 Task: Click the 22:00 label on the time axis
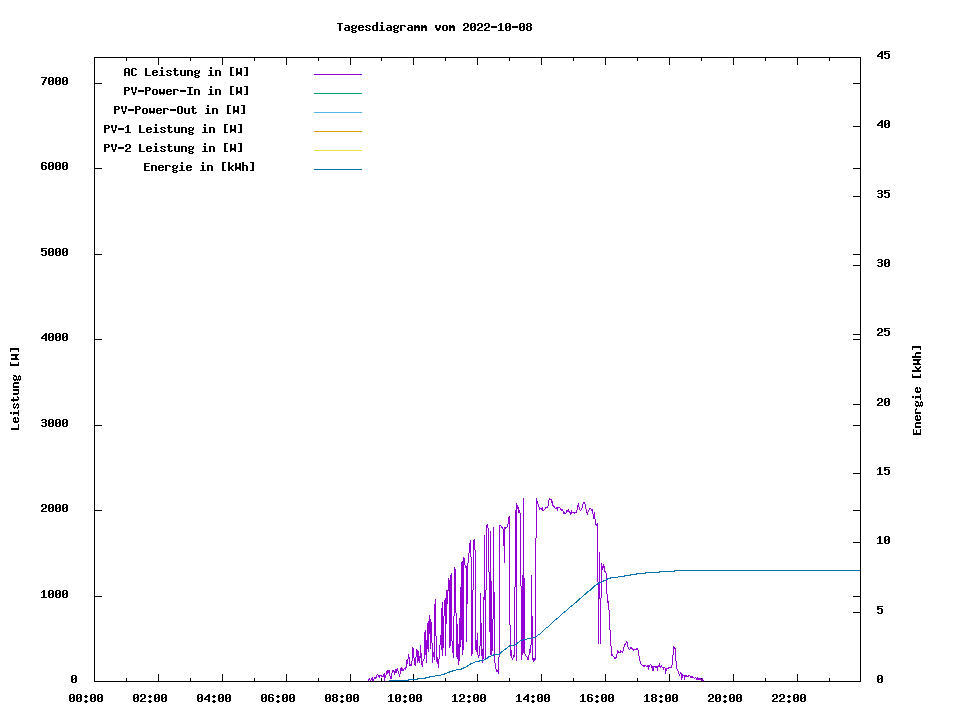(x=789, y=698)
